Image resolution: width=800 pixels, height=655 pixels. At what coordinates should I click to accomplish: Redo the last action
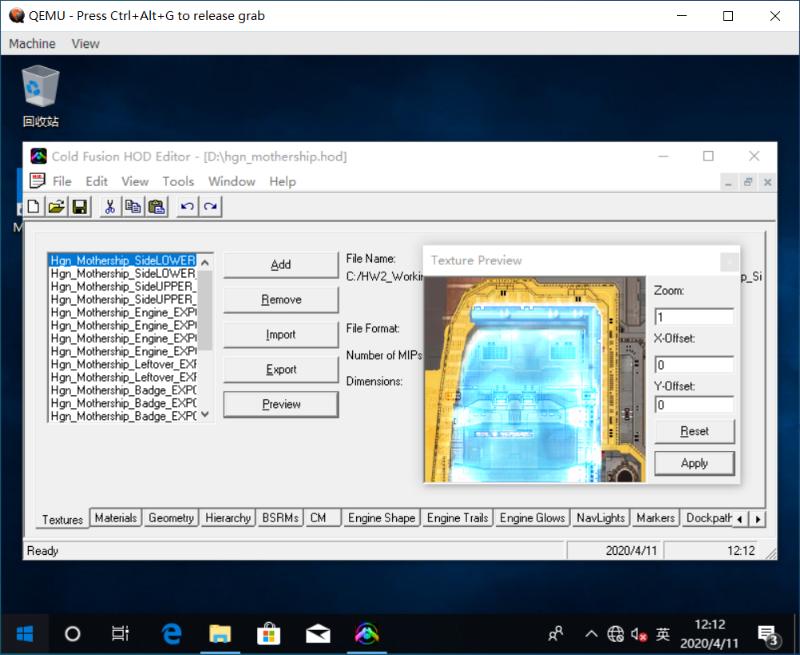click(x=208, y=207)
